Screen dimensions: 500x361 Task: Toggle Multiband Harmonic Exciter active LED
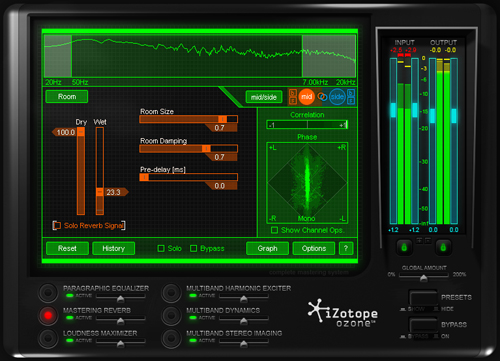193,295
